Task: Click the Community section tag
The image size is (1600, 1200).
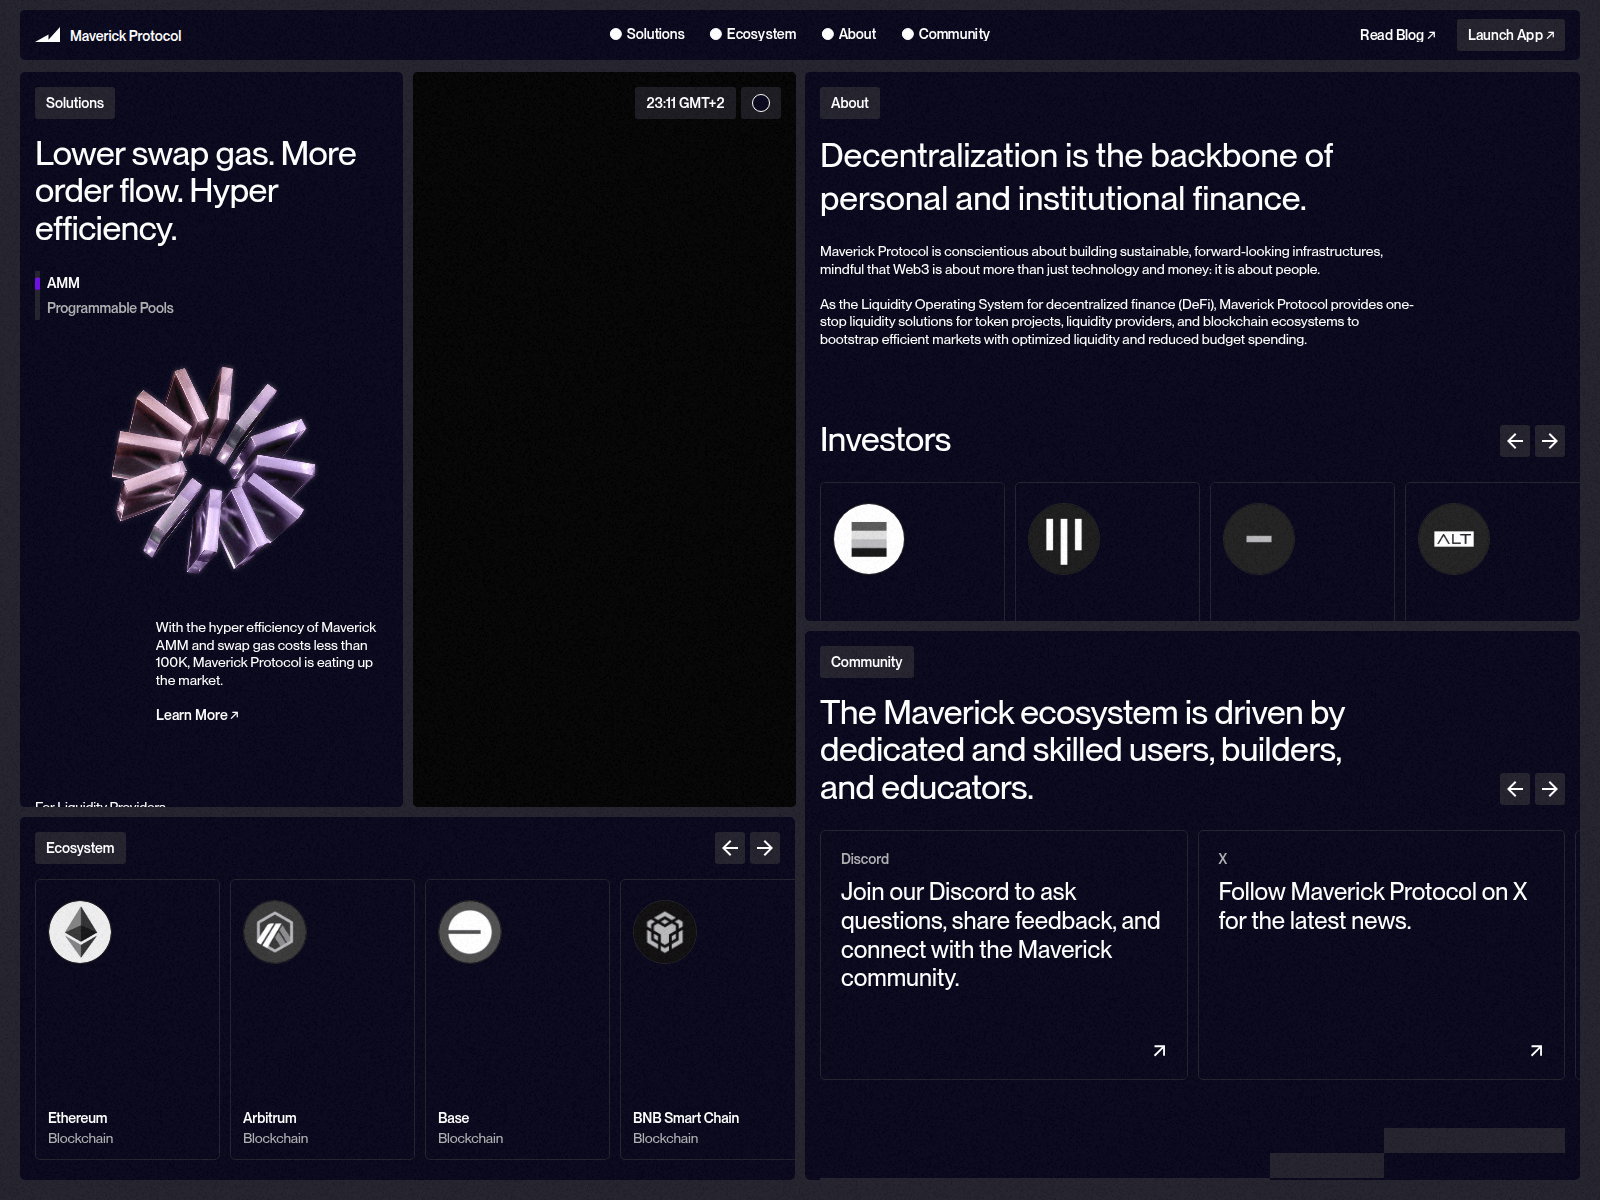Action: point(867,662)
